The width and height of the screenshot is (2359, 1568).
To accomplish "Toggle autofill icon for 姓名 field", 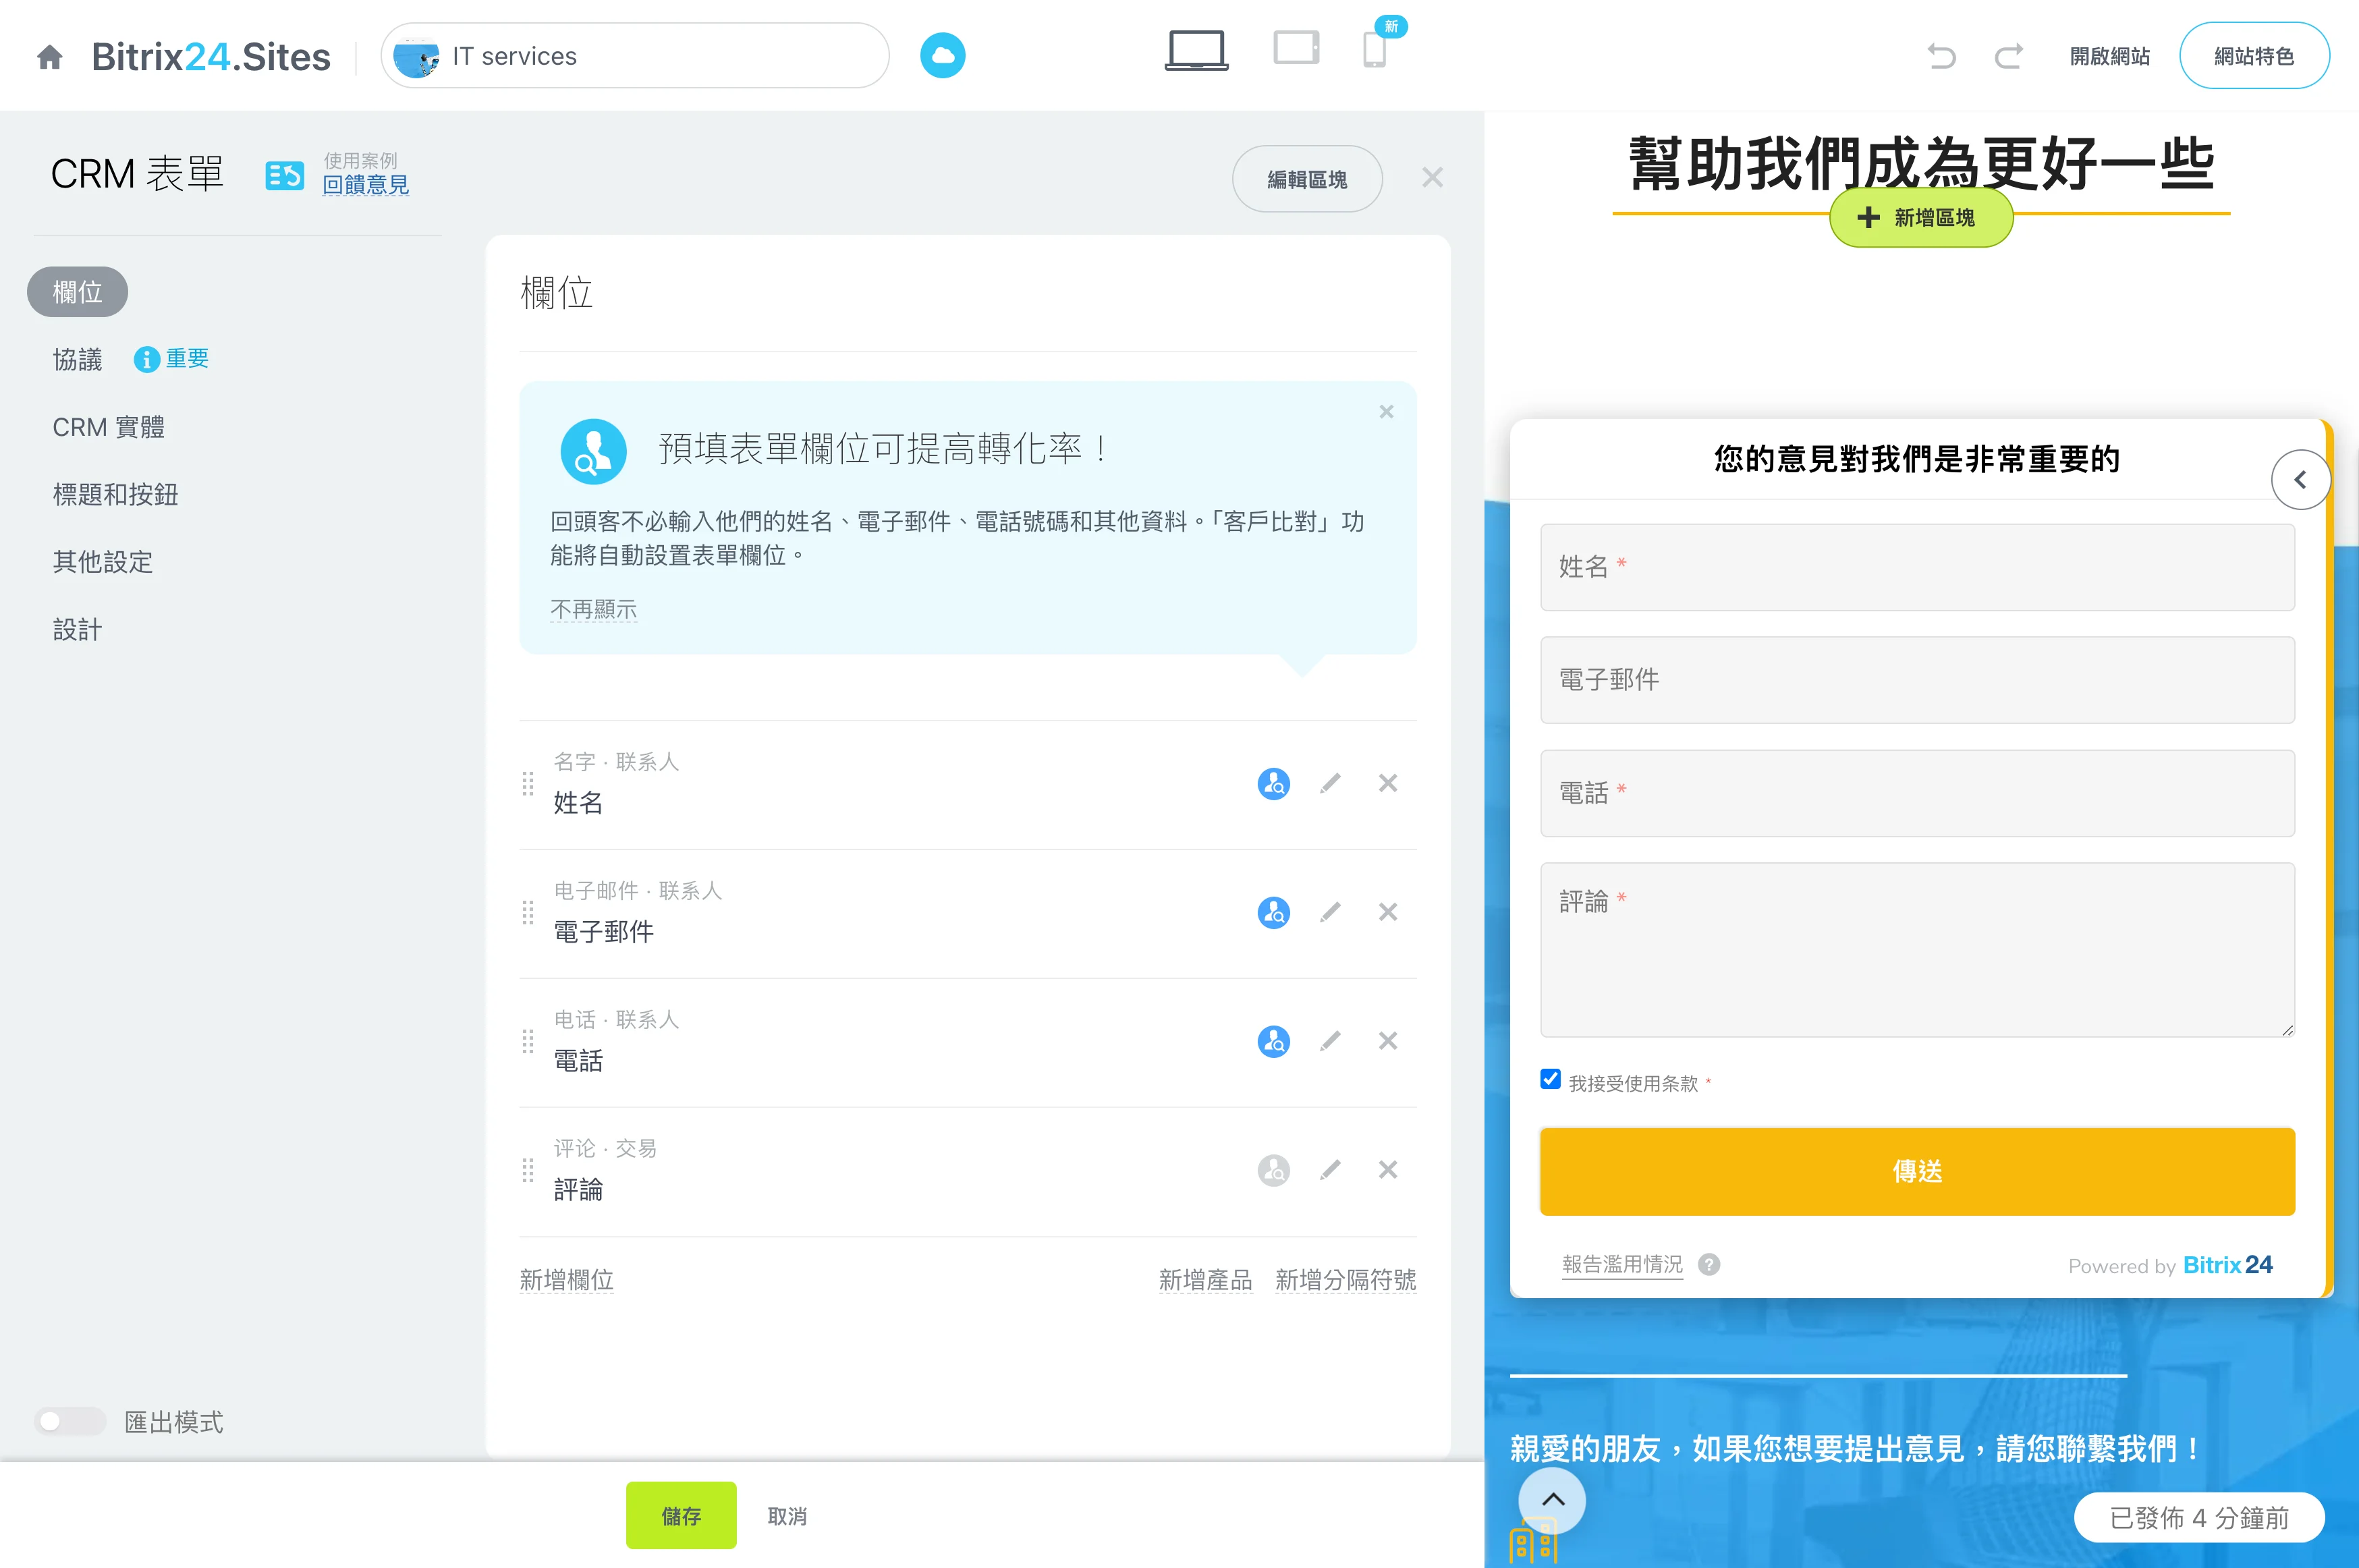I will tap(1273, 783).
